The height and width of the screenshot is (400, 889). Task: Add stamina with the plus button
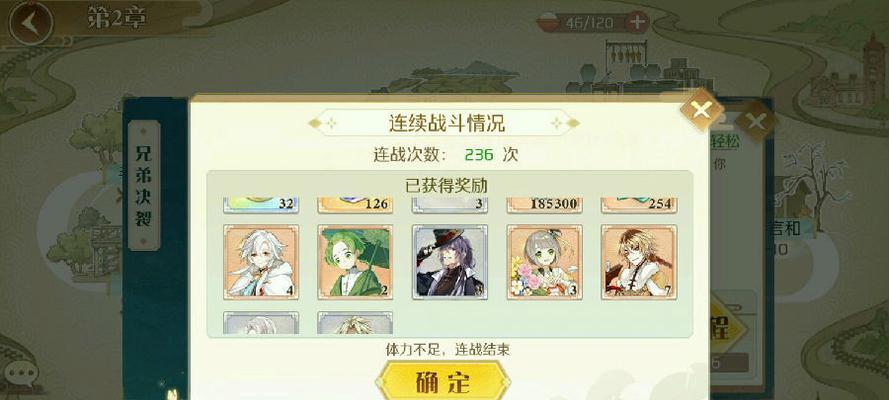pos(638,23)
